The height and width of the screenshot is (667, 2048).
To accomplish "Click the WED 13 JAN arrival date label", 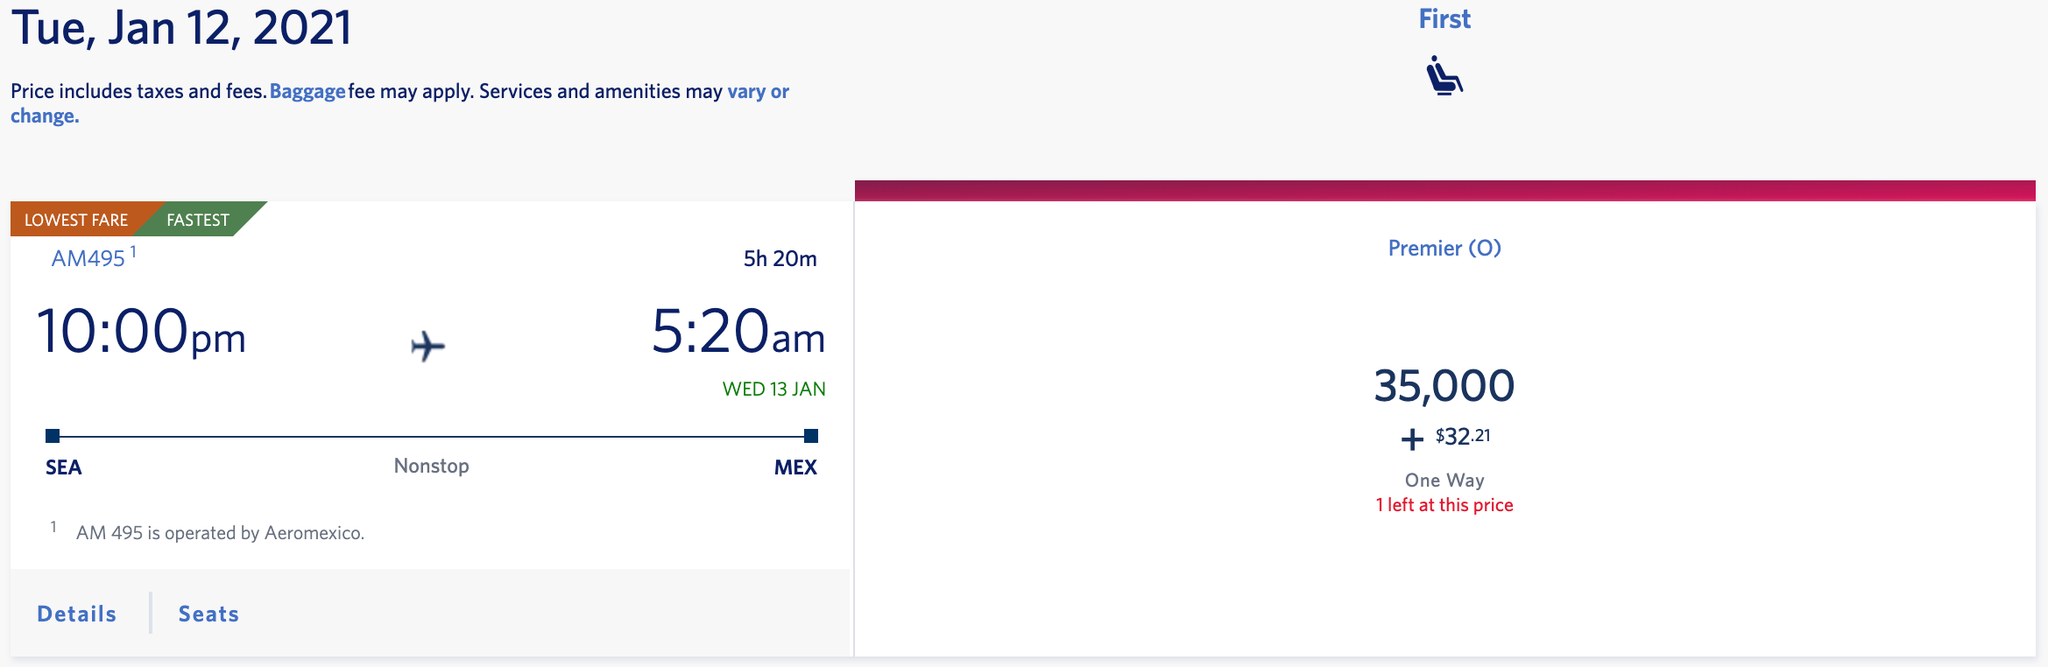I will click(x=772, y=389).
